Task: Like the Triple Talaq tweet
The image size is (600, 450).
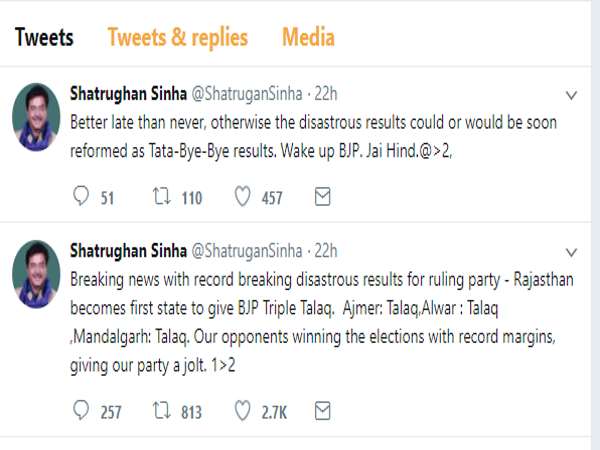Action: [x=241, y=410]
